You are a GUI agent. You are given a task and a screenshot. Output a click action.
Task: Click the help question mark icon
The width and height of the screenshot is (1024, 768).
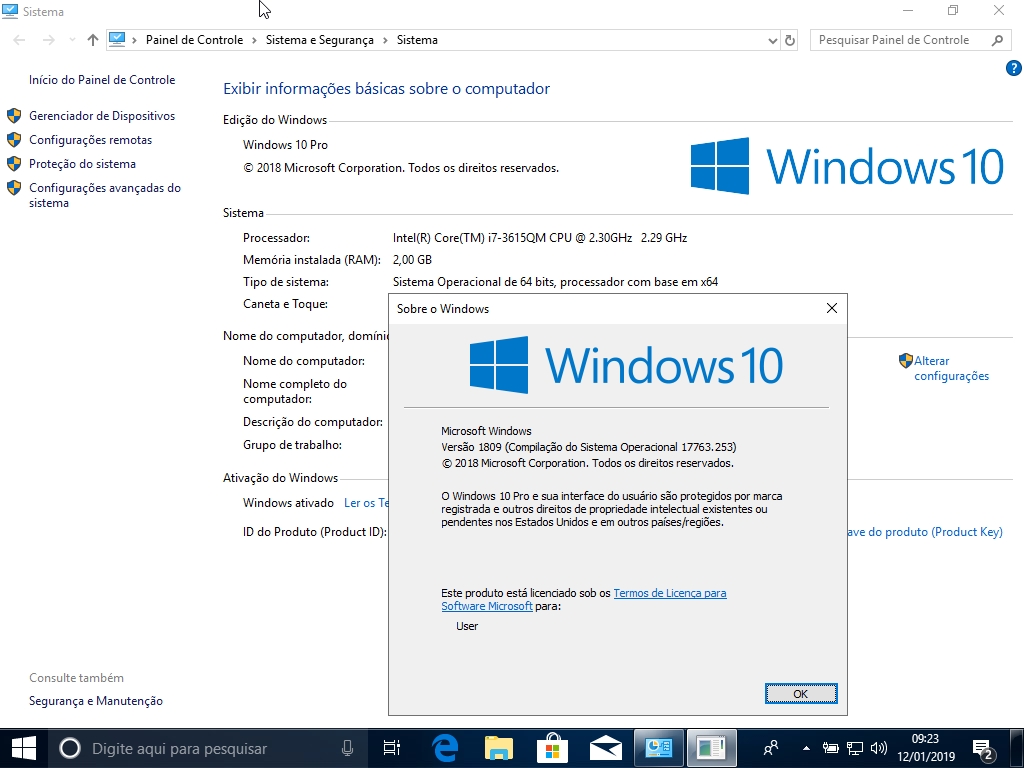(x=1014, y=68)
